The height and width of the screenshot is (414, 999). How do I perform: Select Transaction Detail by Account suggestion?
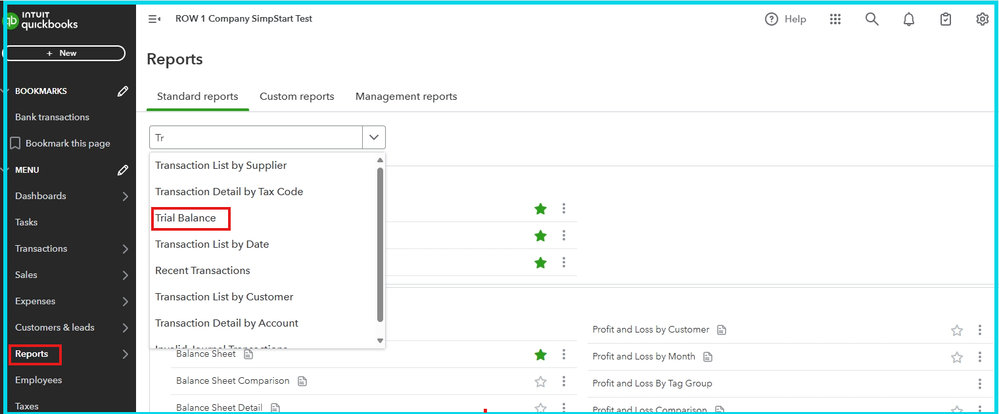(x=227, y=323)
